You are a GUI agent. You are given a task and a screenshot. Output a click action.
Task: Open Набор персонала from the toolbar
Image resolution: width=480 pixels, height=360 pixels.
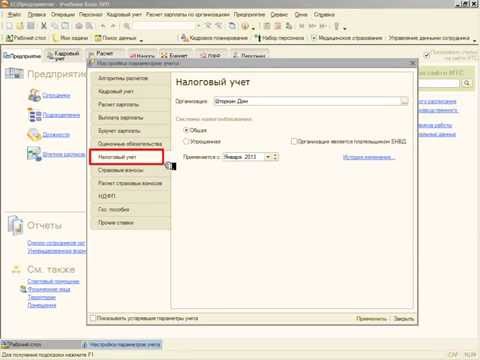click(279, 38)
